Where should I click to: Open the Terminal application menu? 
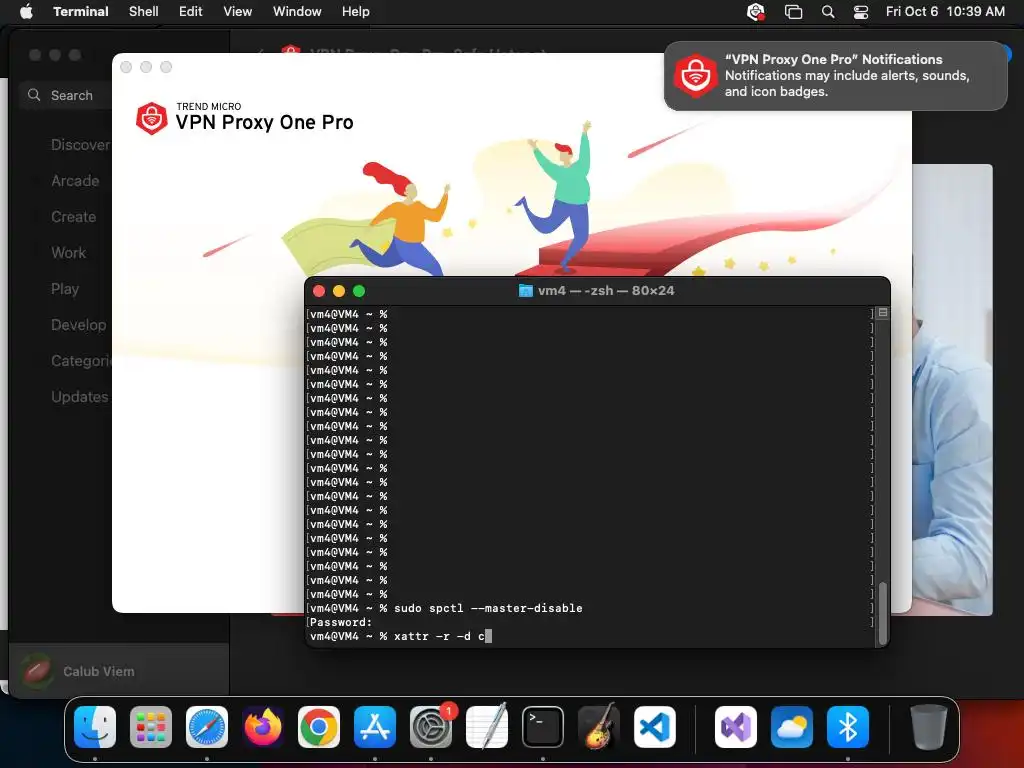pyautogui.click(x=81, y=12)
